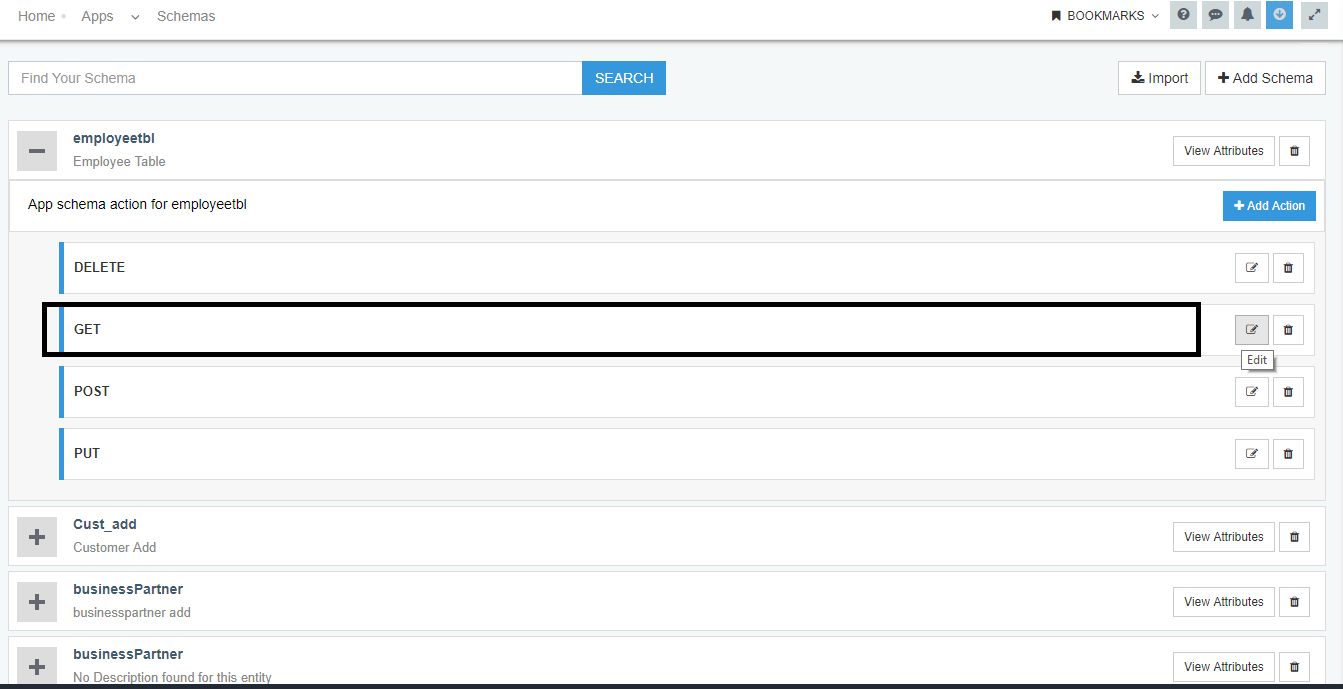The image size is (1343, 689).
Task: Open the Apps chevron dropdown
Action: click(135, 18)
